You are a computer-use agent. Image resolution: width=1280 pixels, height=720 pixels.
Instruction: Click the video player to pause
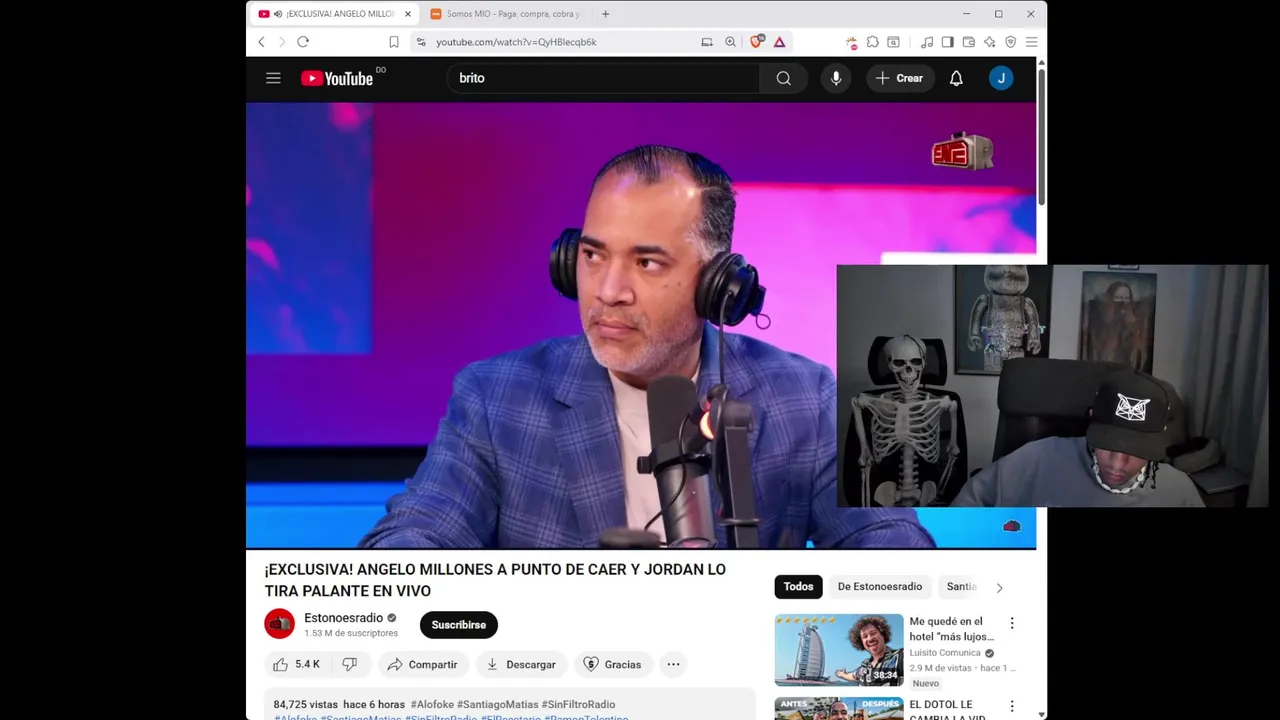pos(641,325)
